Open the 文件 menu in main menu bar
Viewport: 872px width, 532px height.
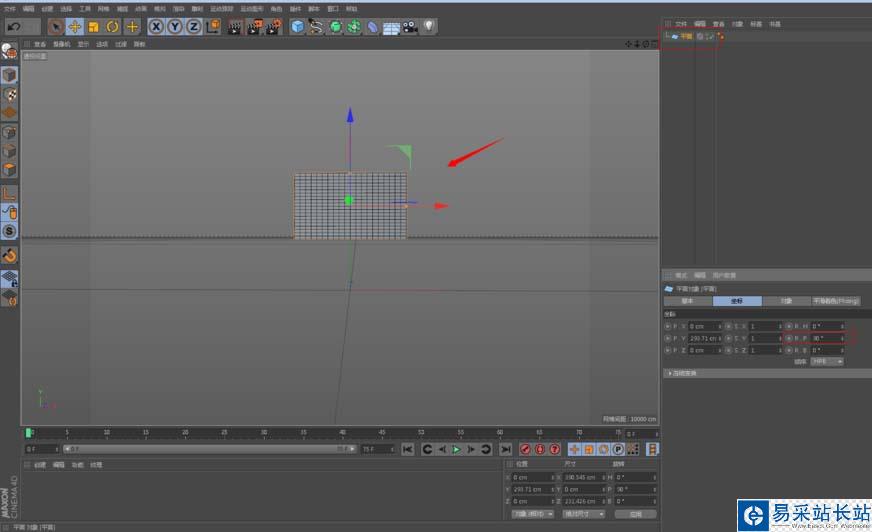pos(9,9)
